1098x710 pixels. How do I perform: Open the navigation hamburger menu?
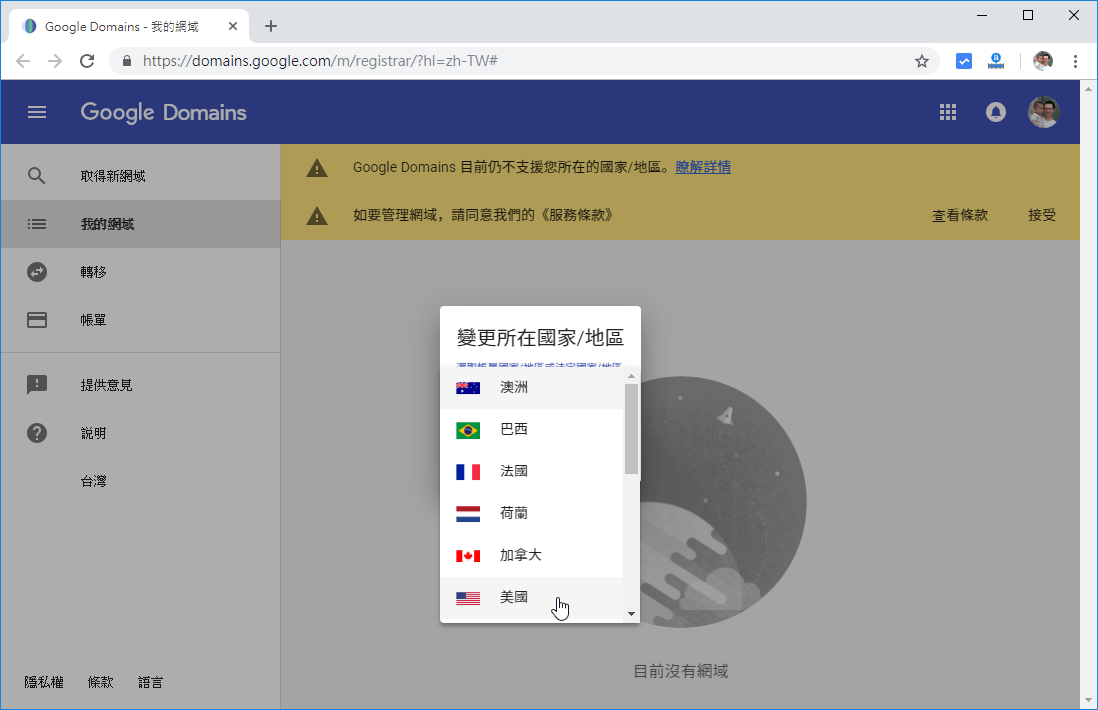click(37, 112)
